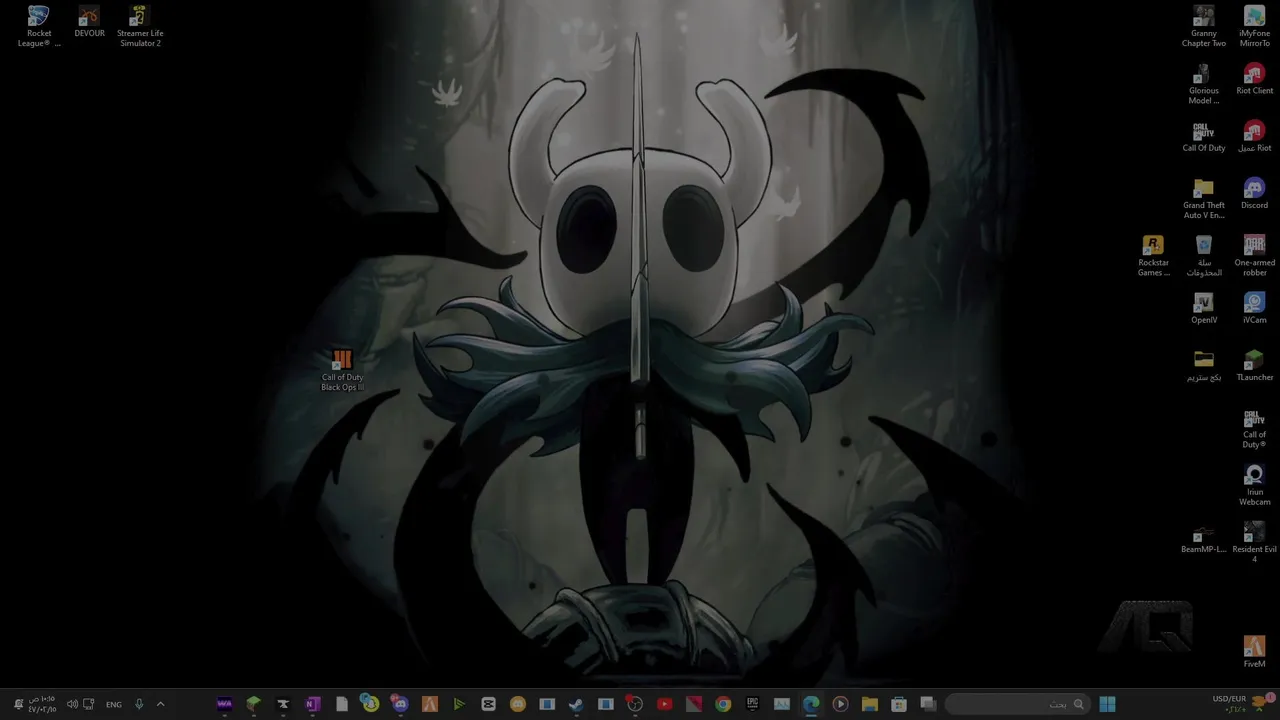This screenshot has width=1280, height=720.
Task: Open the Minecraft grass block taskbar icon
Action: (x=253, y=704)
